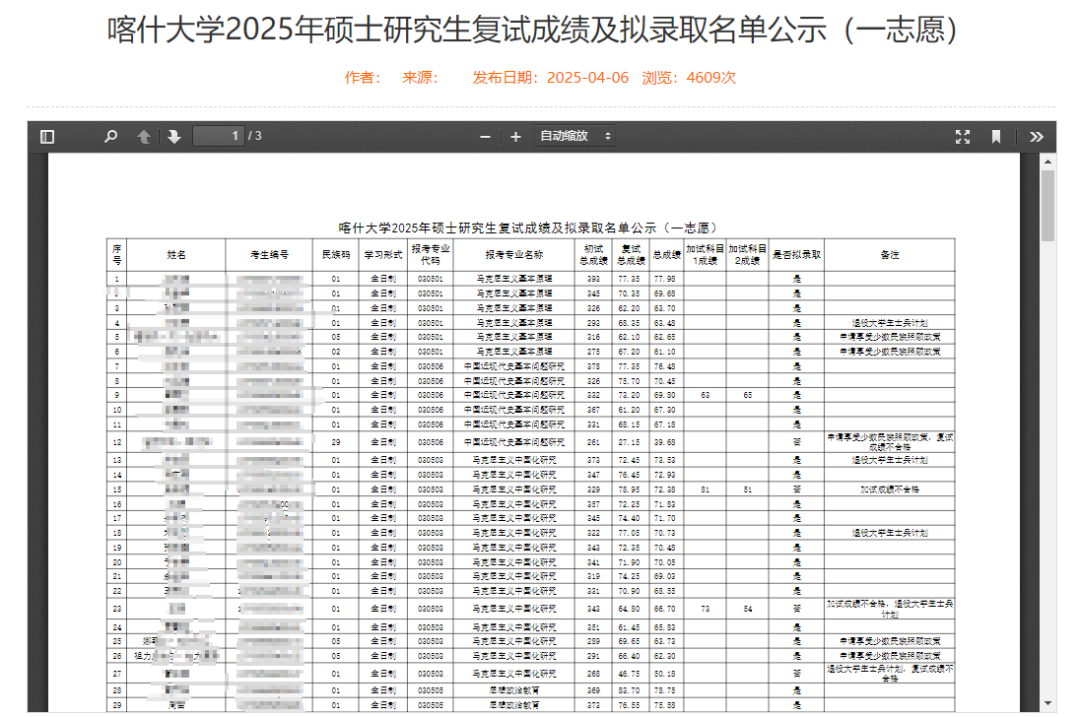Viewport: 1080px width, 717px height.
Task: Click row 4 remark 退役大学生士兵计划
Action: click(889, 323)
